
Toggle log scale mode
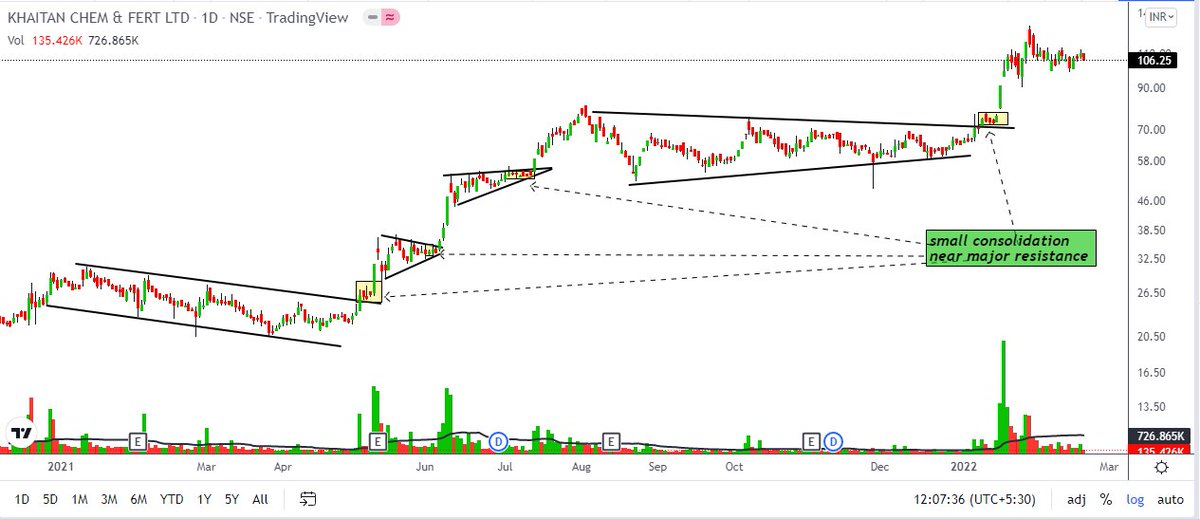[x=1135, y=499]
